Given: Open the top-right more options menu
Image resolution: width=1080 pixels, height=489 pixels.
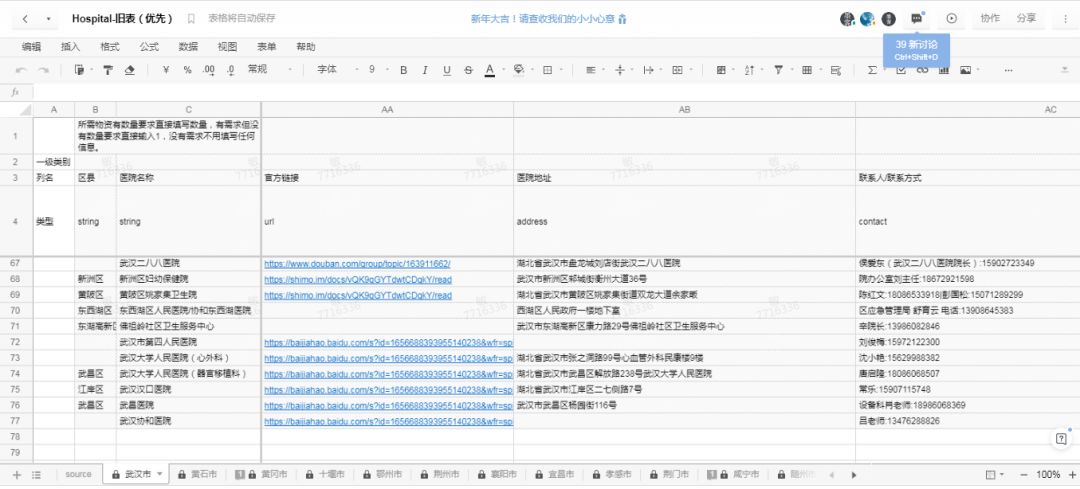Looking at the screenshot, I should pos(1066,19).
